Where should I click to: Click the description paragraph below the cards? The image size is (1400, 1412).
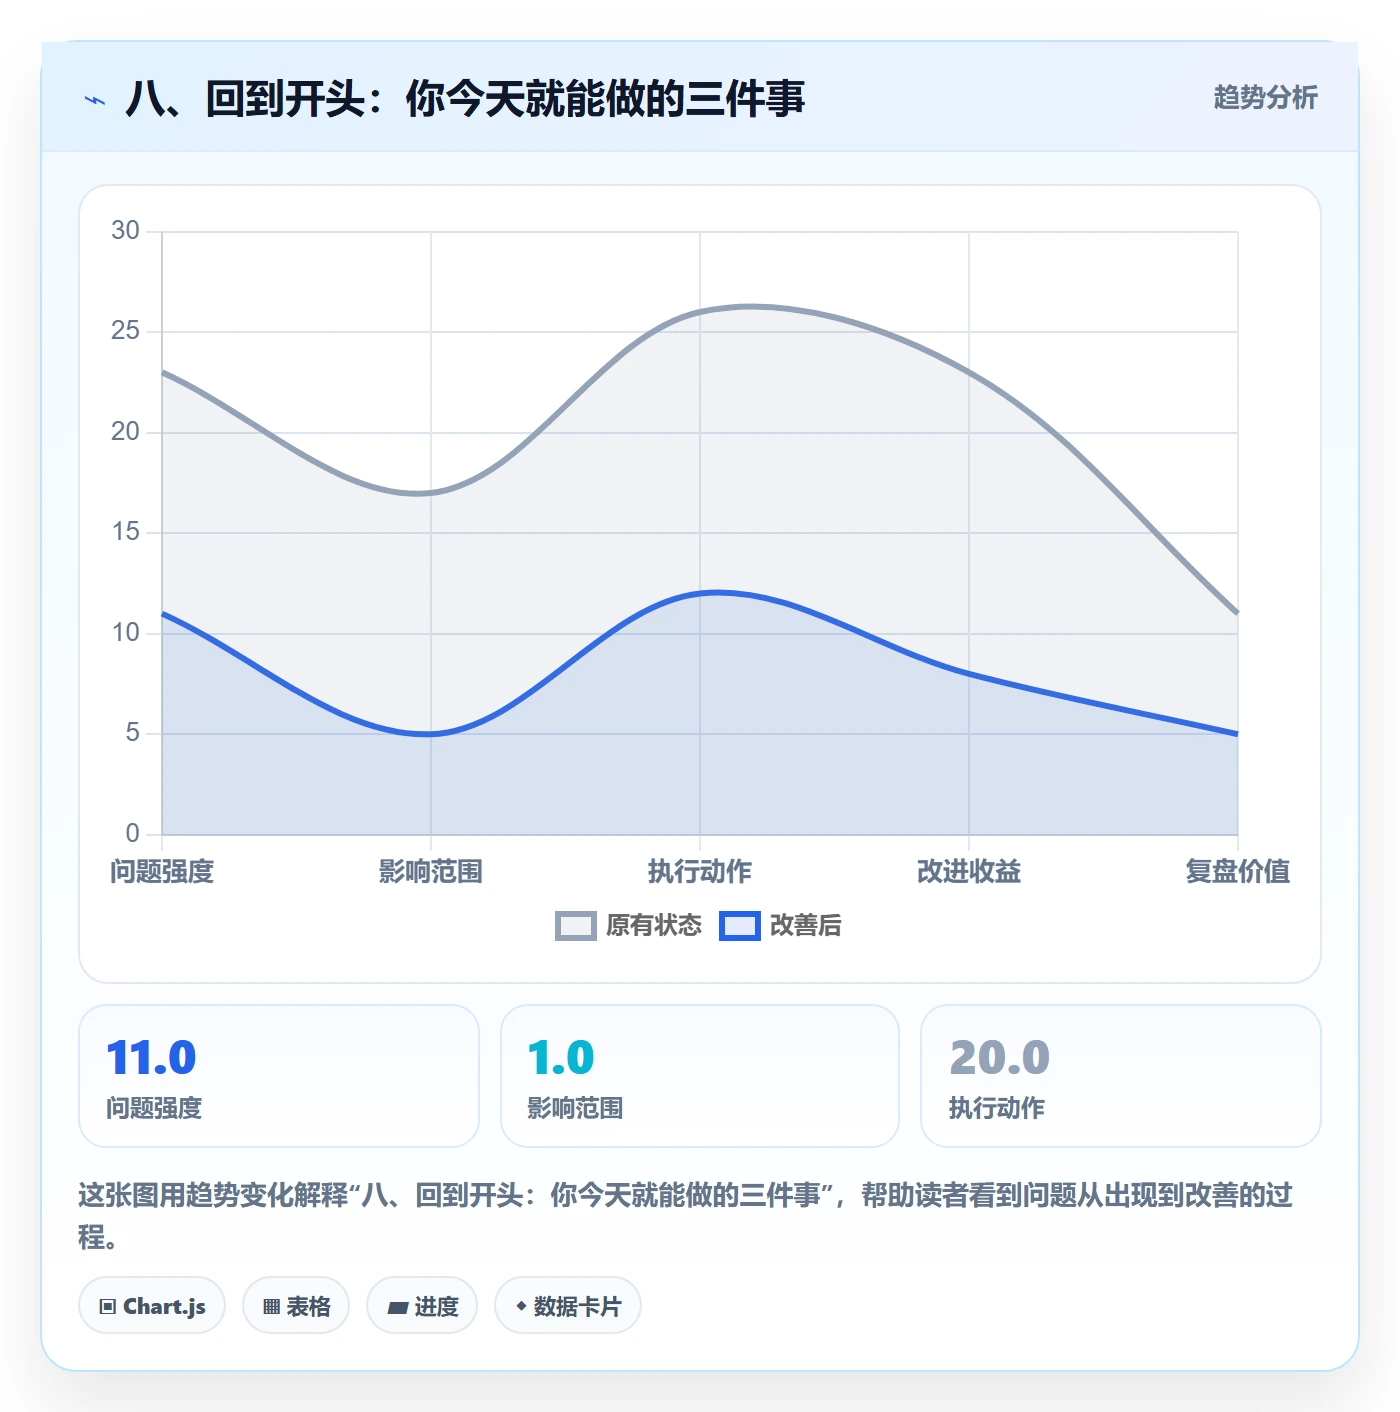coord(686,1216)
